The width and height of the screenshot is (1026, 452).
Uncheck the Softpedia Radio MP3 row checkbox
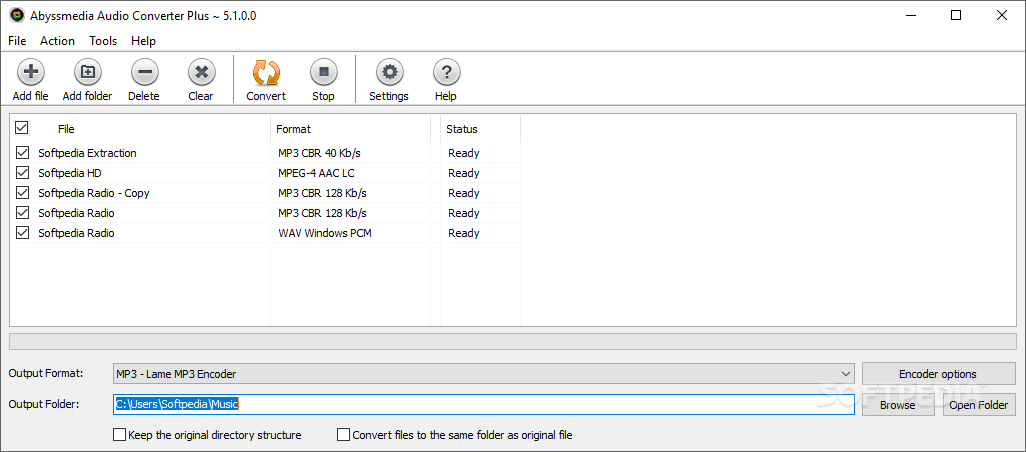(23, 213)
